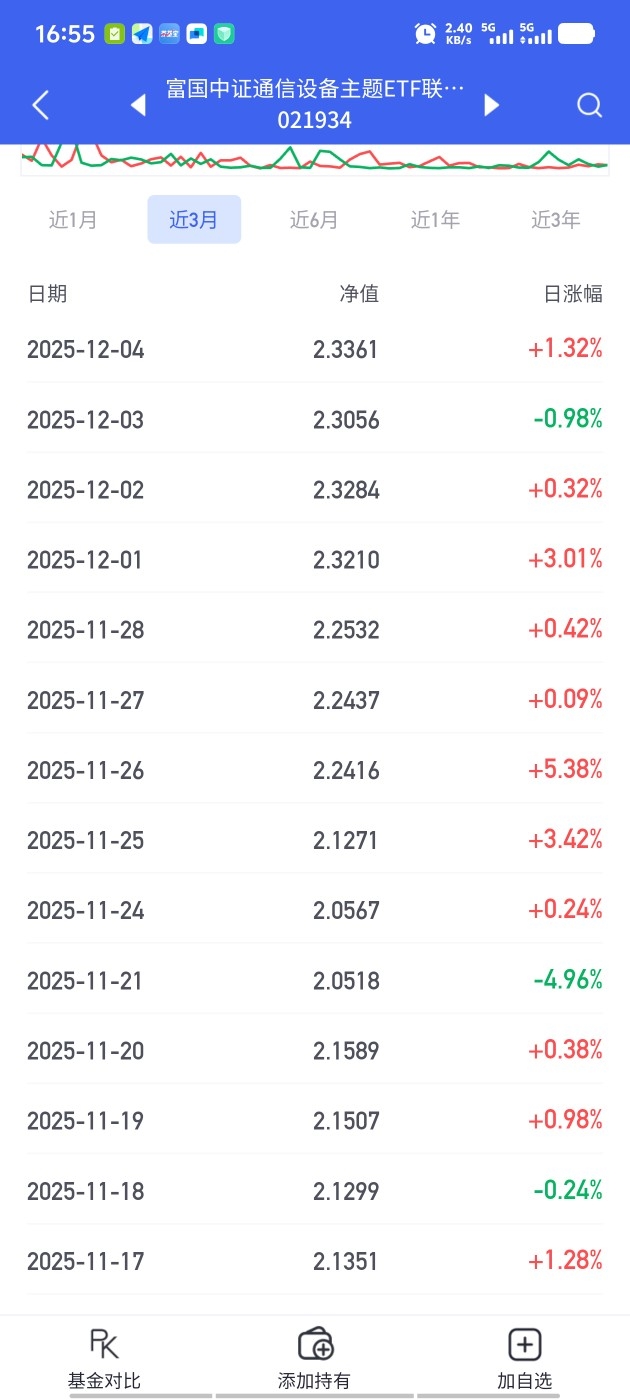Image resolution: width=630 pixels, height=1400 pixels.
Task: Tap the 加自选 plus icon
Action: pyautogui.click(x=525, y=1345)
